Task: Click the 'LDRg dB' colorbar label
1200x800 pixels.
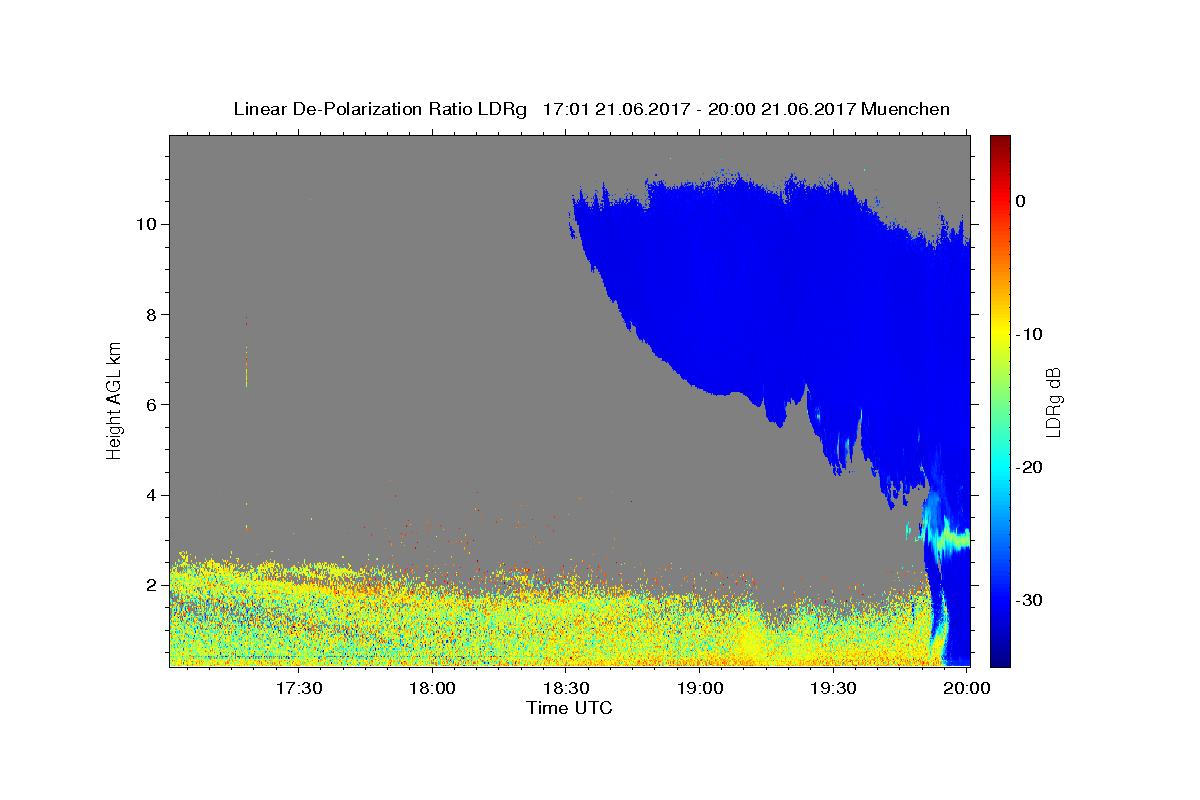Action: pyautogui.click(x=1053, y=401)
